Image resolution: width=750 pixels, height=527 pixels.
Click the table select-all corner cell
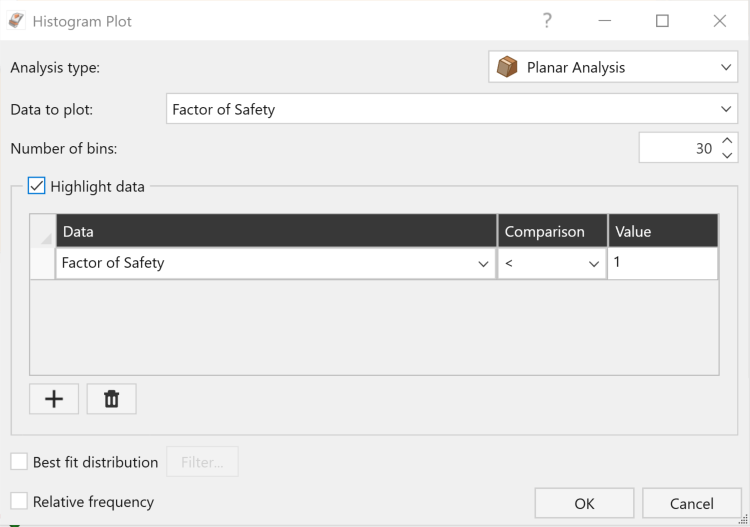(43, 231)
